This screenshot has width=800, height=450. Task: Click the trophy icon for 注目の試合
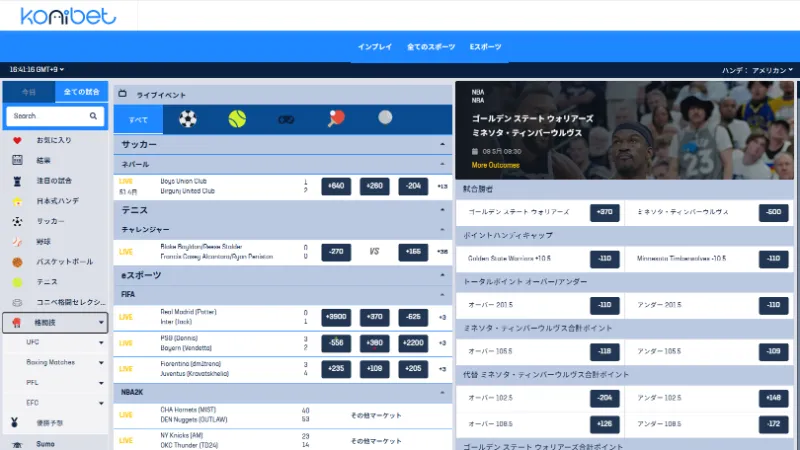(x=17, y=181)
